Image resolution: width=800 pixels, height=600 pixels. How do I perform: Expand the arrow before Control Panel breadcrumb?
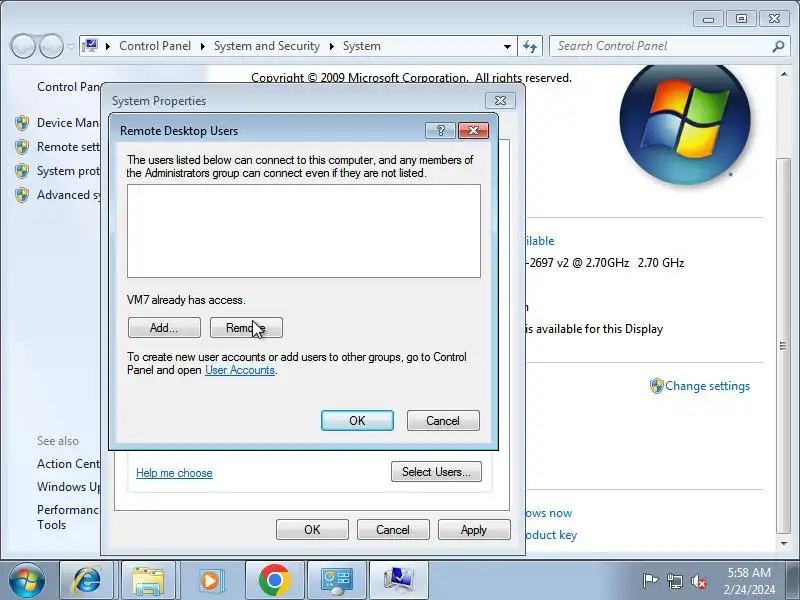click(x=108, y=46)
